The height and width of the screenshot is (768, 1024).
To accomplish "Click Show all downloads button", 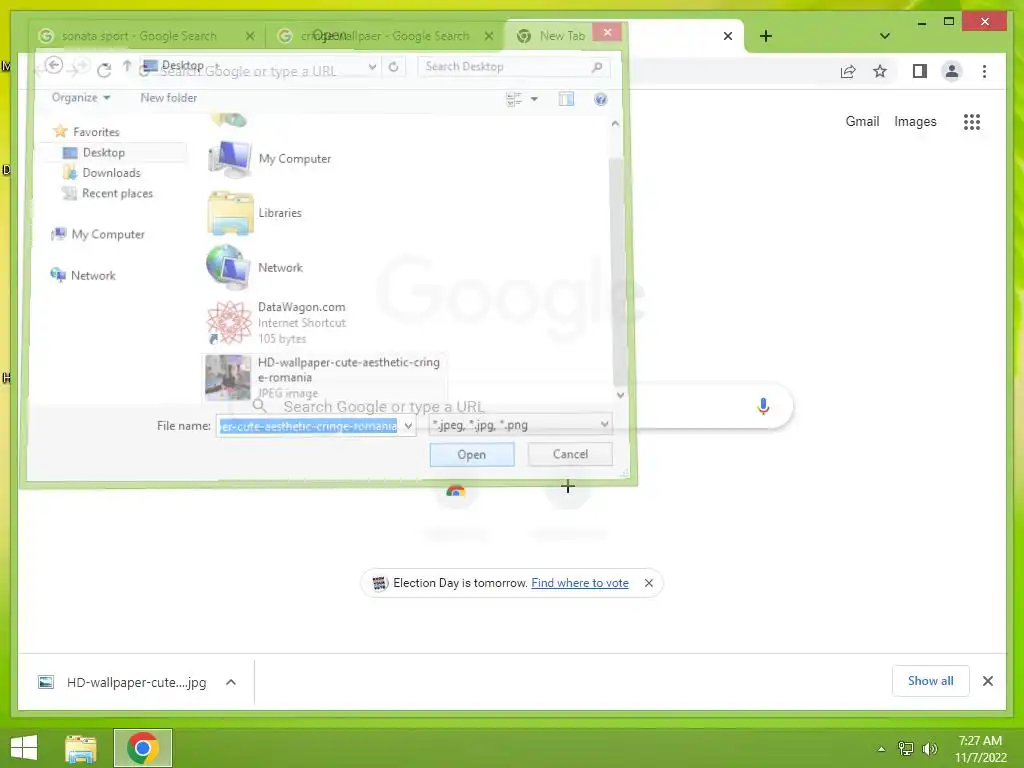I will pos(931,681).
